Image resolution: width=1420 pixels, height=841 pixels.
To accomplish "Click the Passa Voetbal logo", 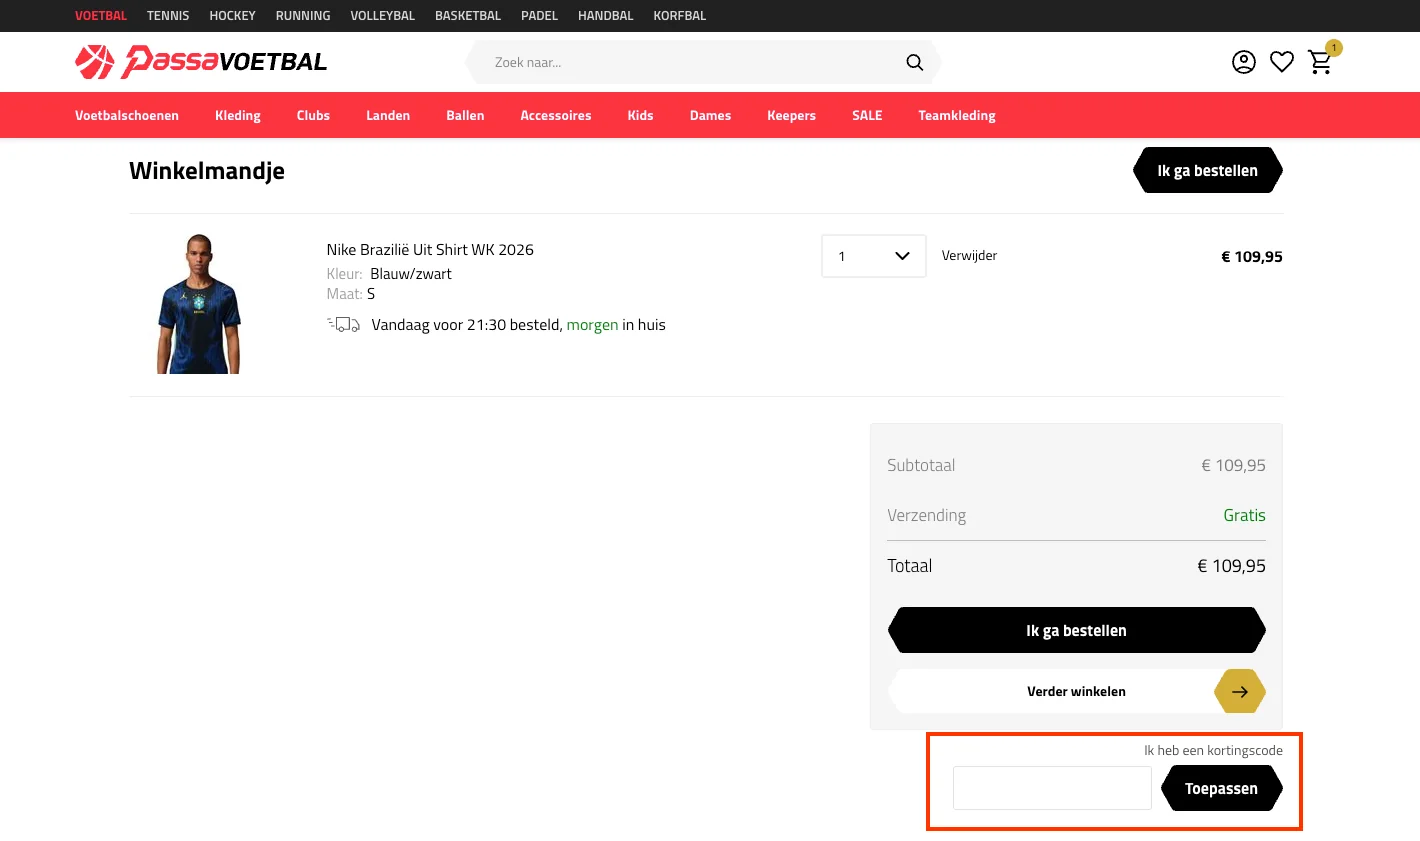I will click(201, 62).
